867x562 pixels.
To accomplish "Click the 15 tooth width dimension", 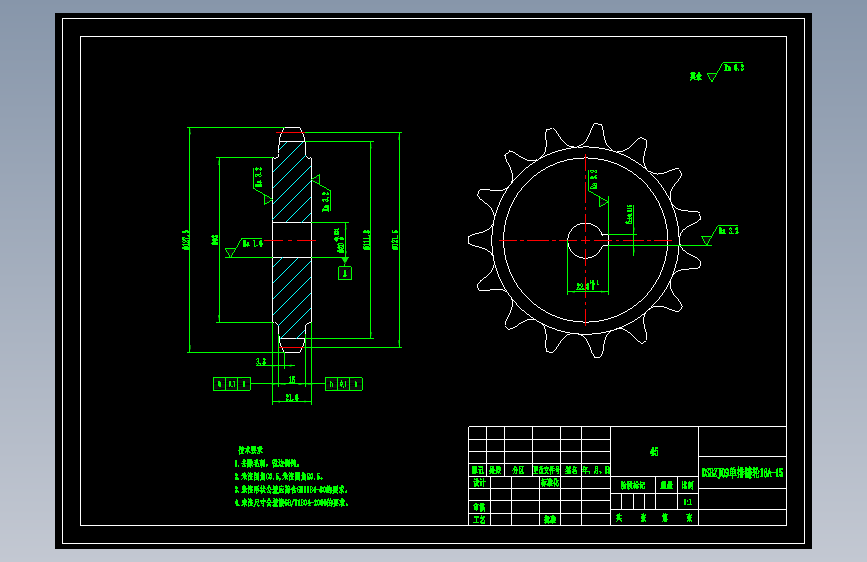I will pos(292,379).
